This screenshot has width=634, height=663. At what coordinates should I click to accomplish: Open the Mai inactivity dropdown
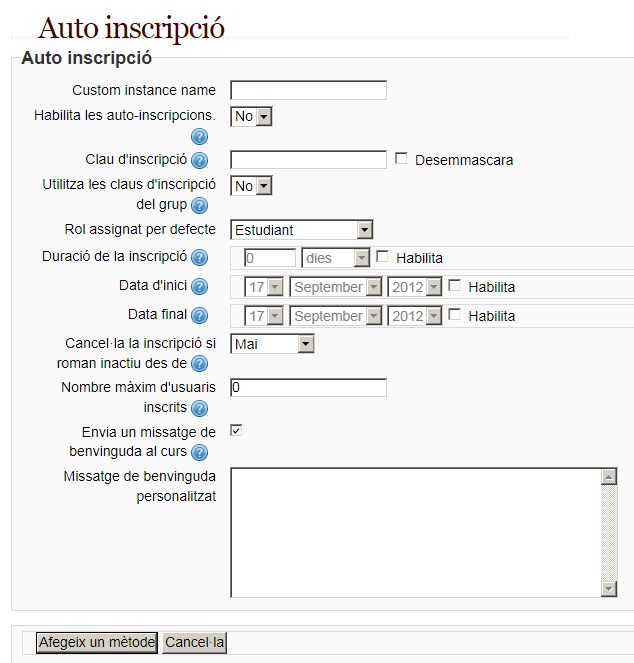272,344
